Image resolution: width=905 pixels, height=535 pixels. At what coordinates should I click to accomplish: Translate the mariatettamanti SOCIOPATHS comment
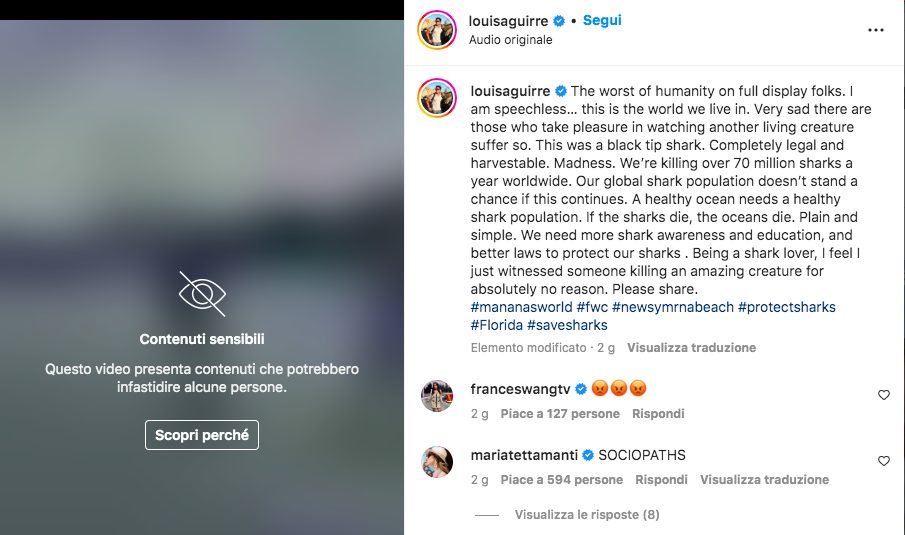pos(764,480)
